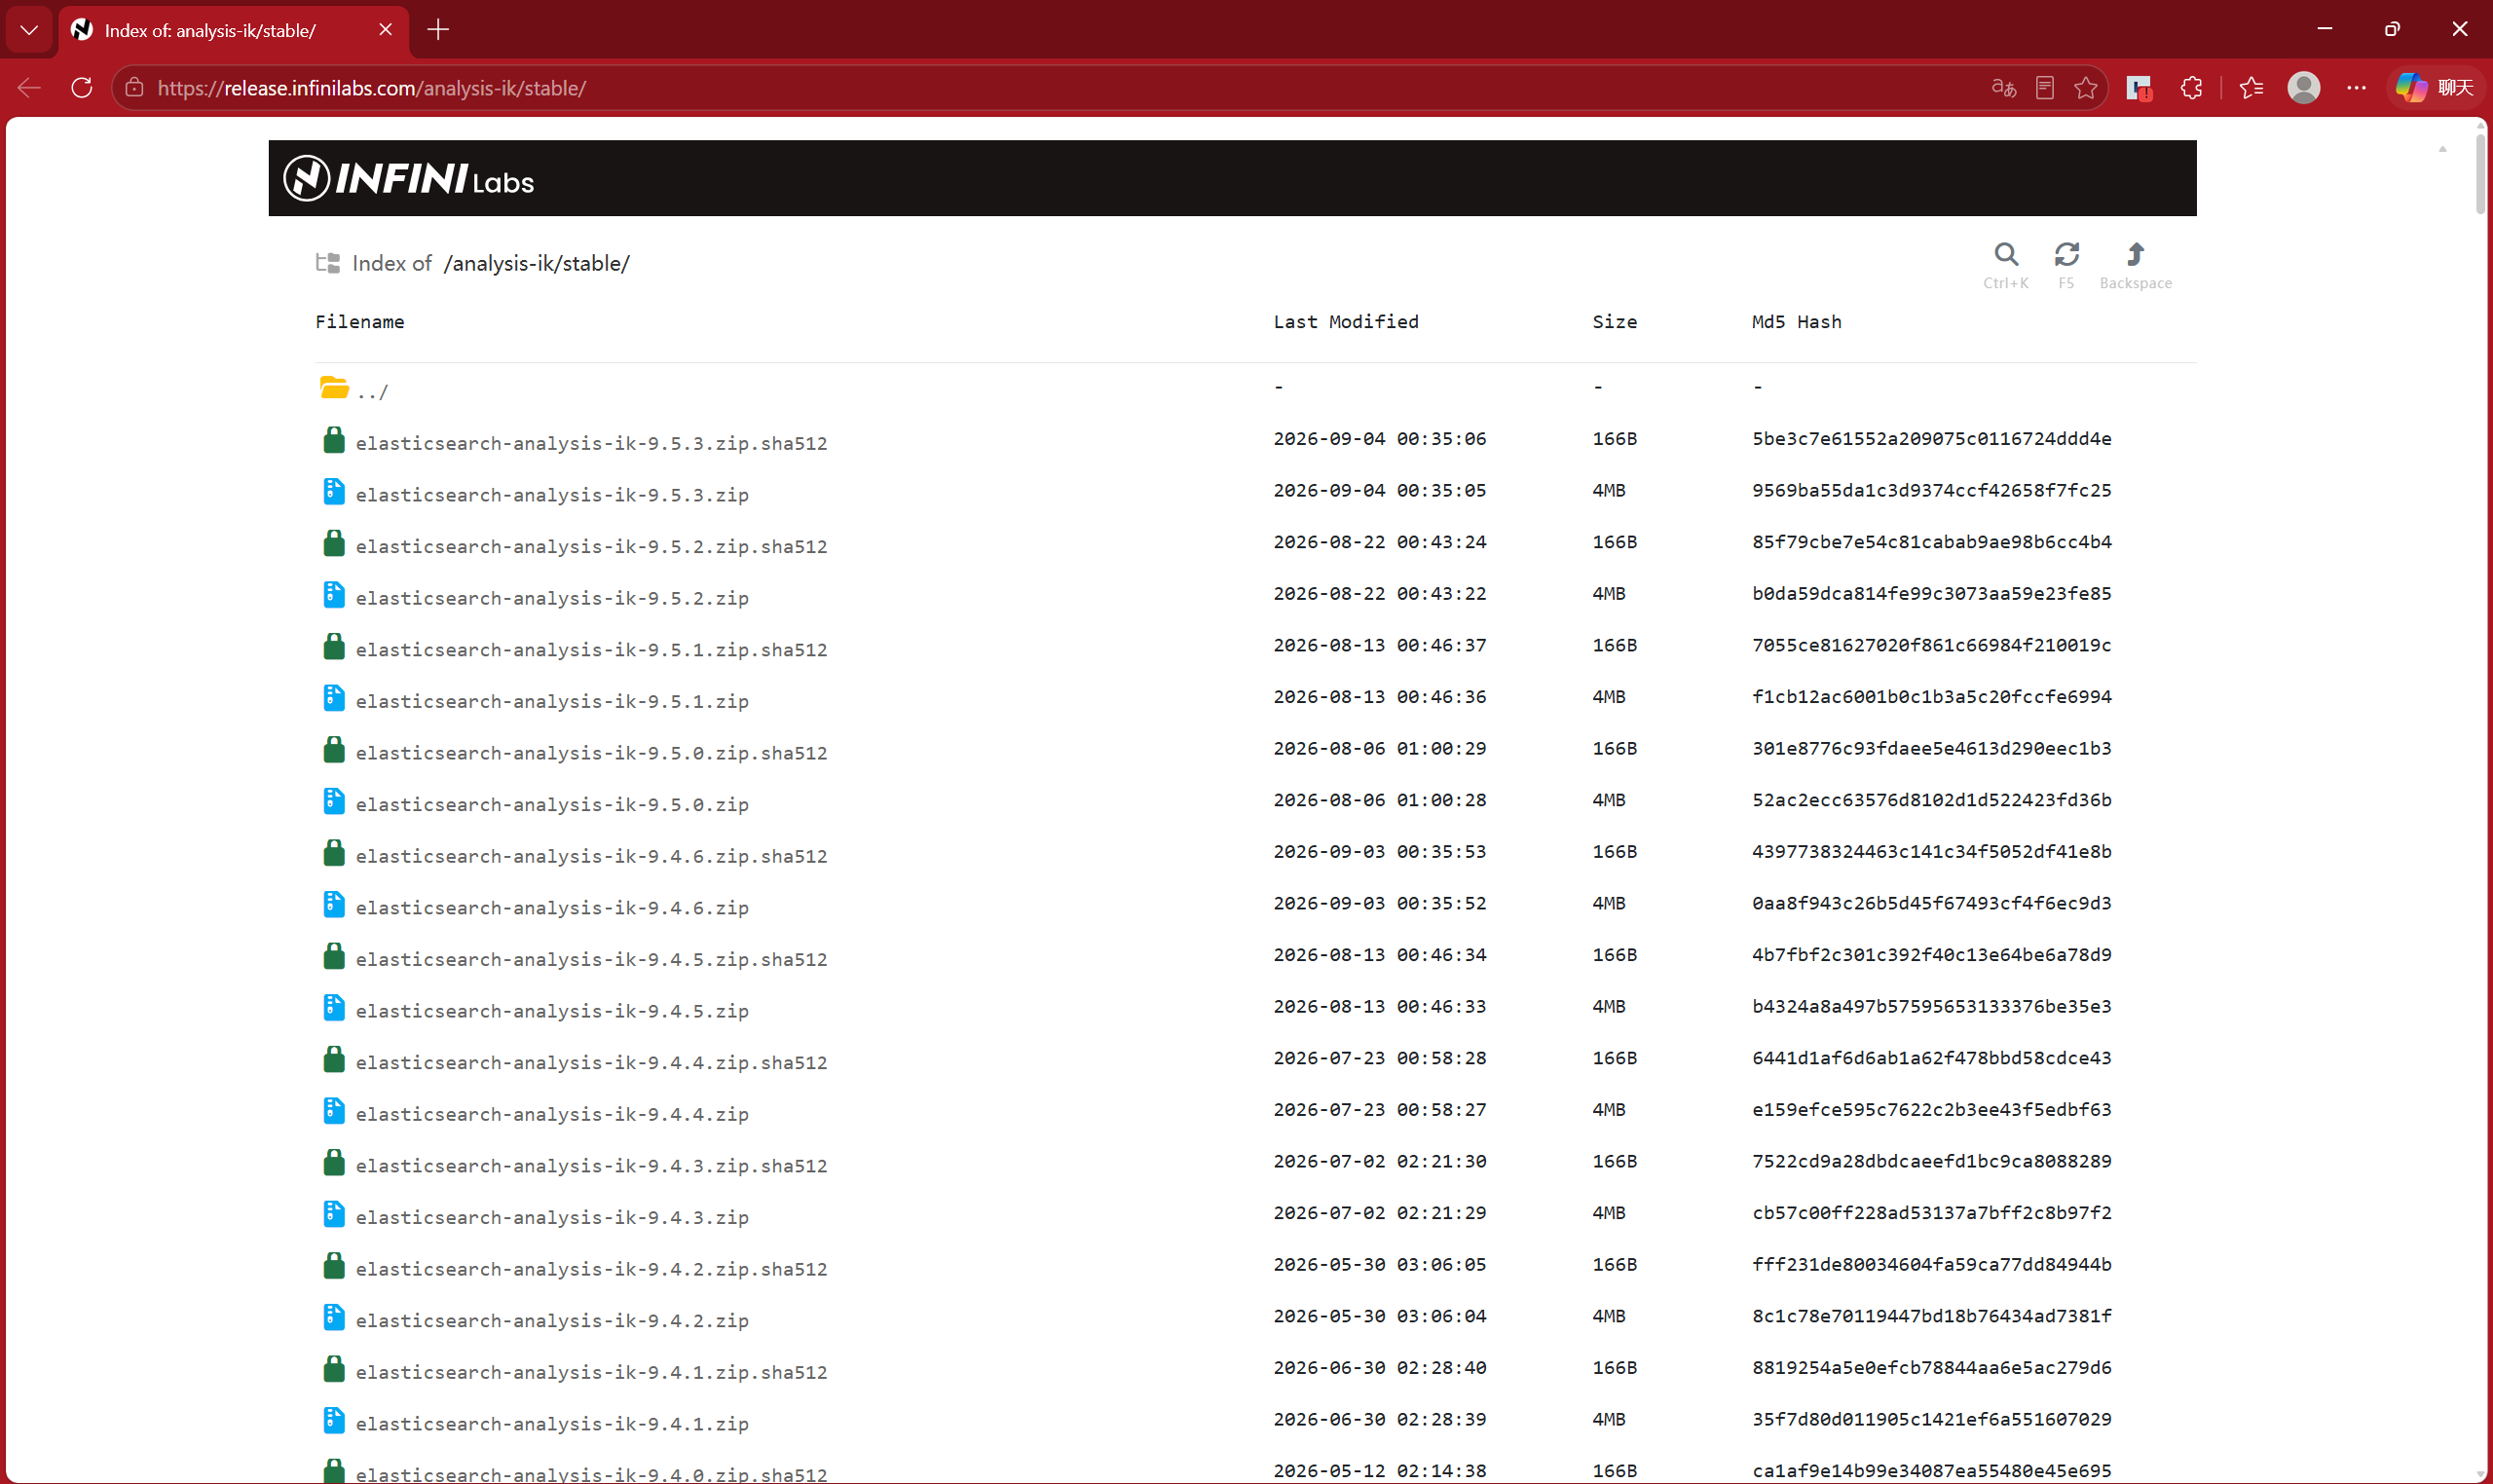Click the directory tree icon beside Index of
Screen dimensions: 2493x1484
tap(328, 263)
